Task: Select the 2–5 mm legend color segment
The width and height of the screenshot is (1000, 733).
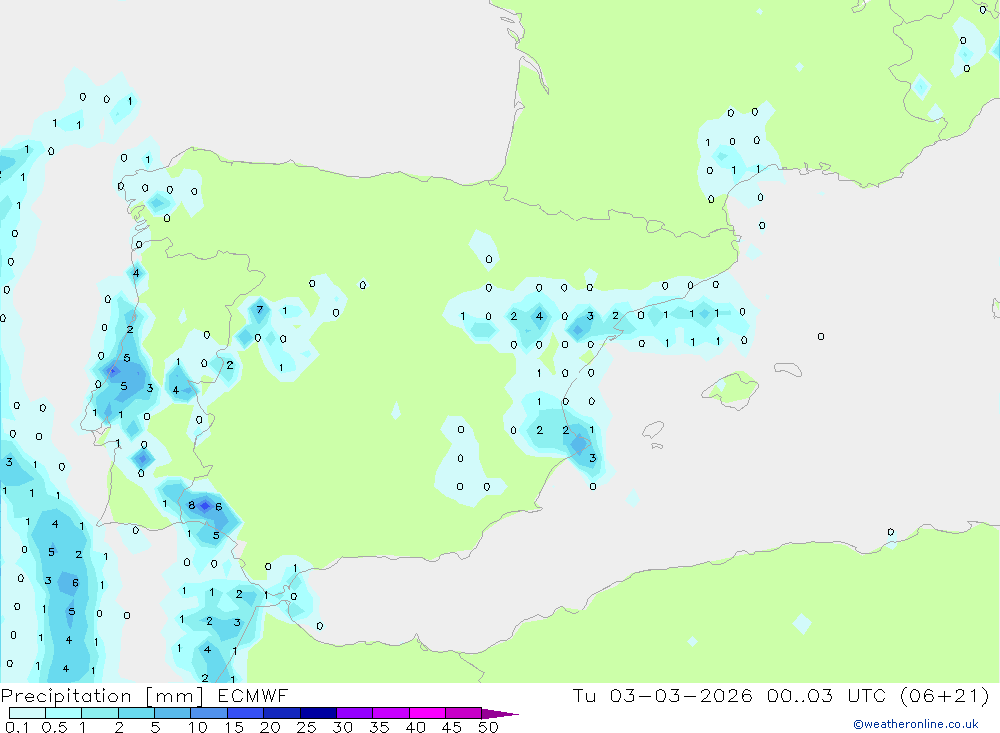Action: tap(136, 713)
